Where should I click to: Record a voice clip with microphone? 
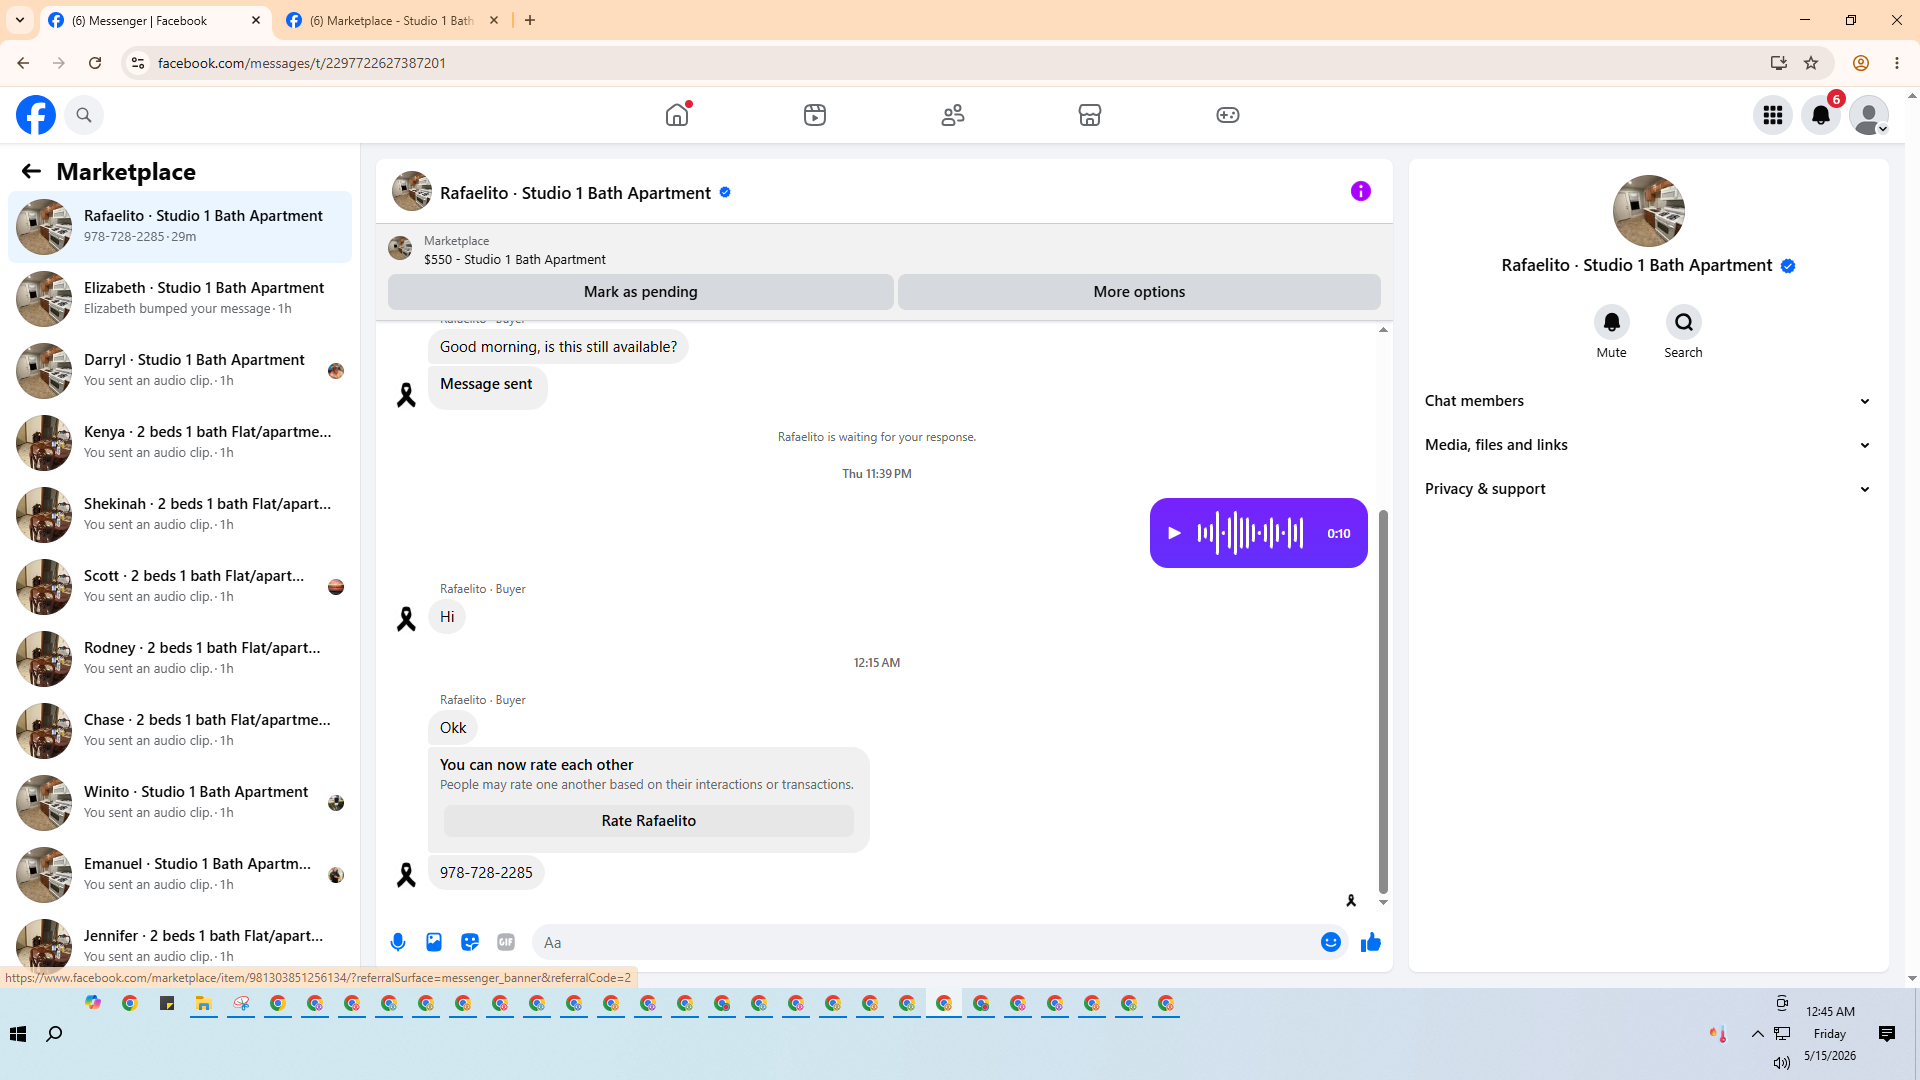pos(398,942)
